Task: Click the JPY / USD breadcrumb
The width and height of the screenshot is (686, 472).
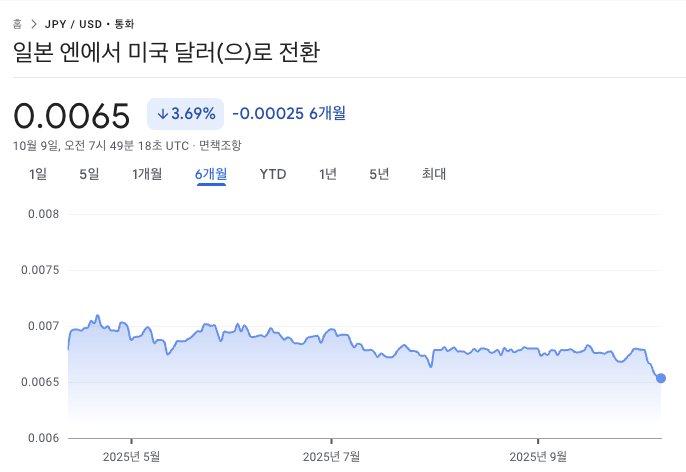Action: click(72, 23)
